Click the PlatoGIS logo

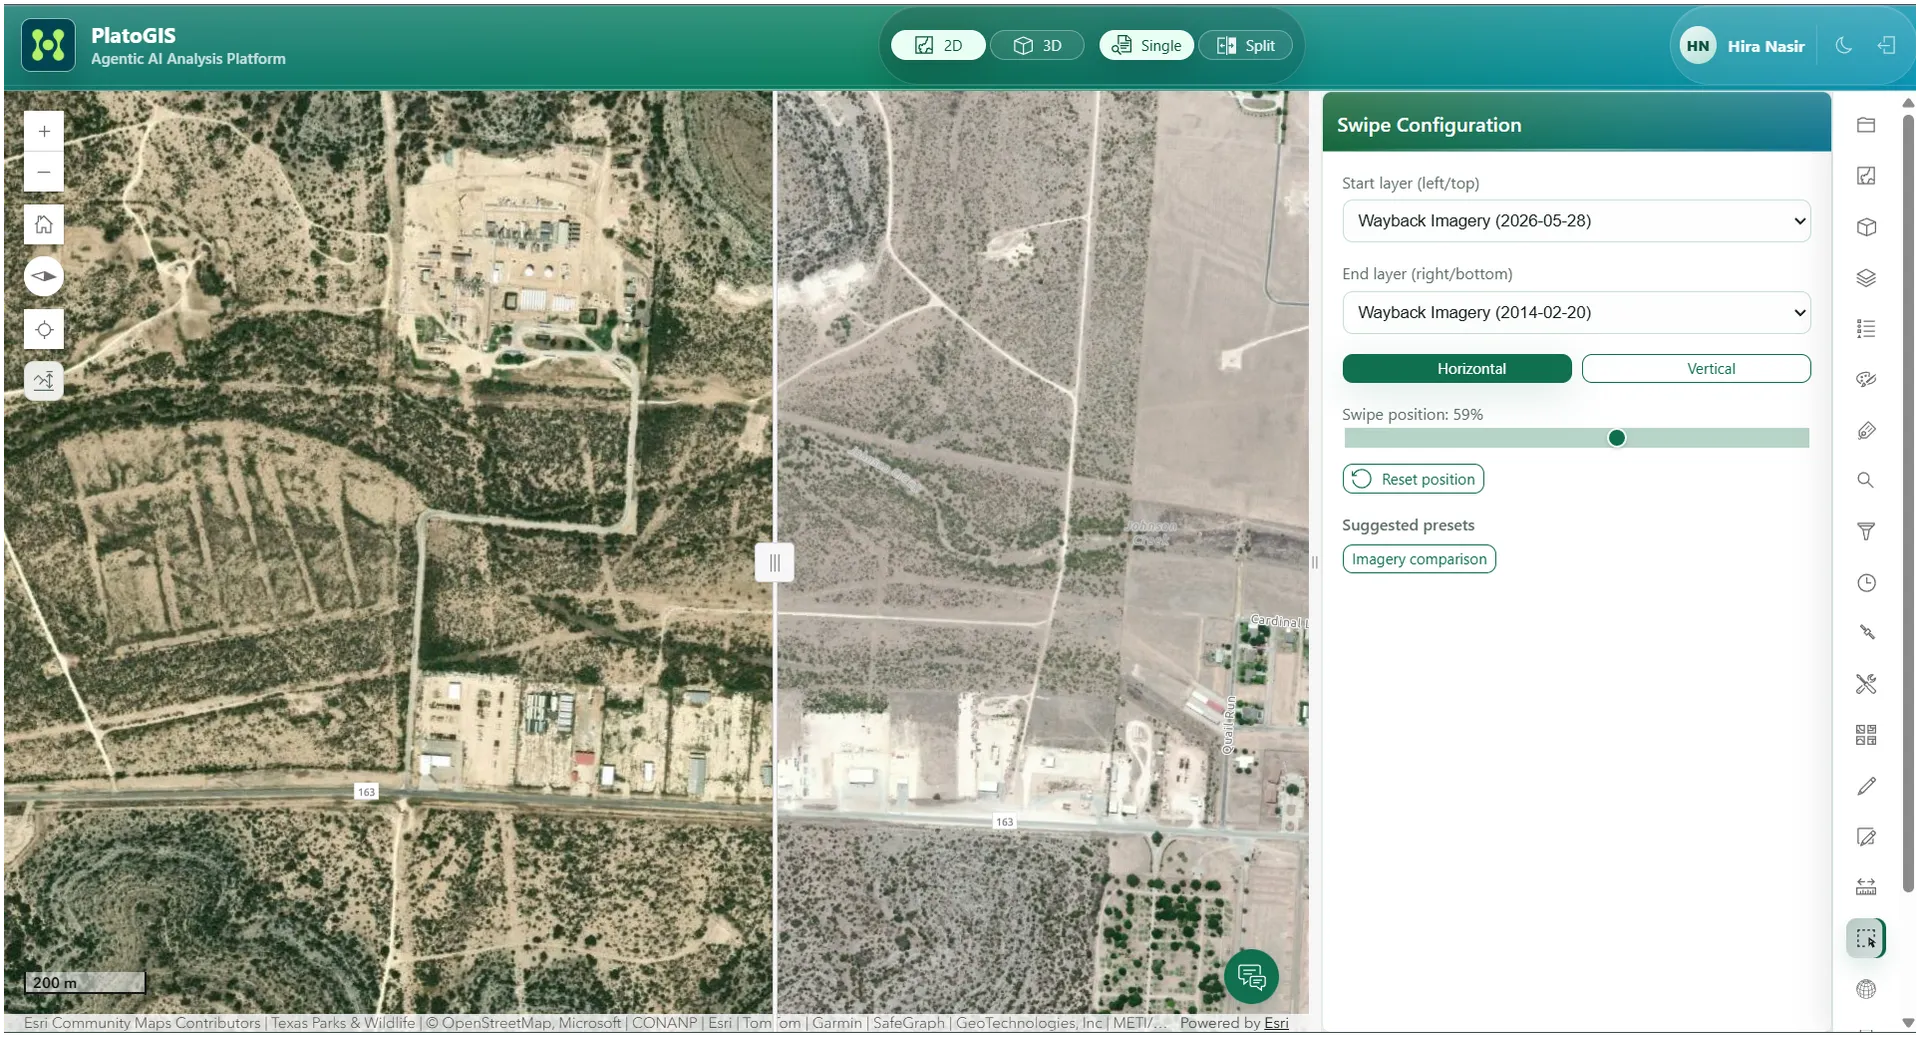[x=48, y=45]
